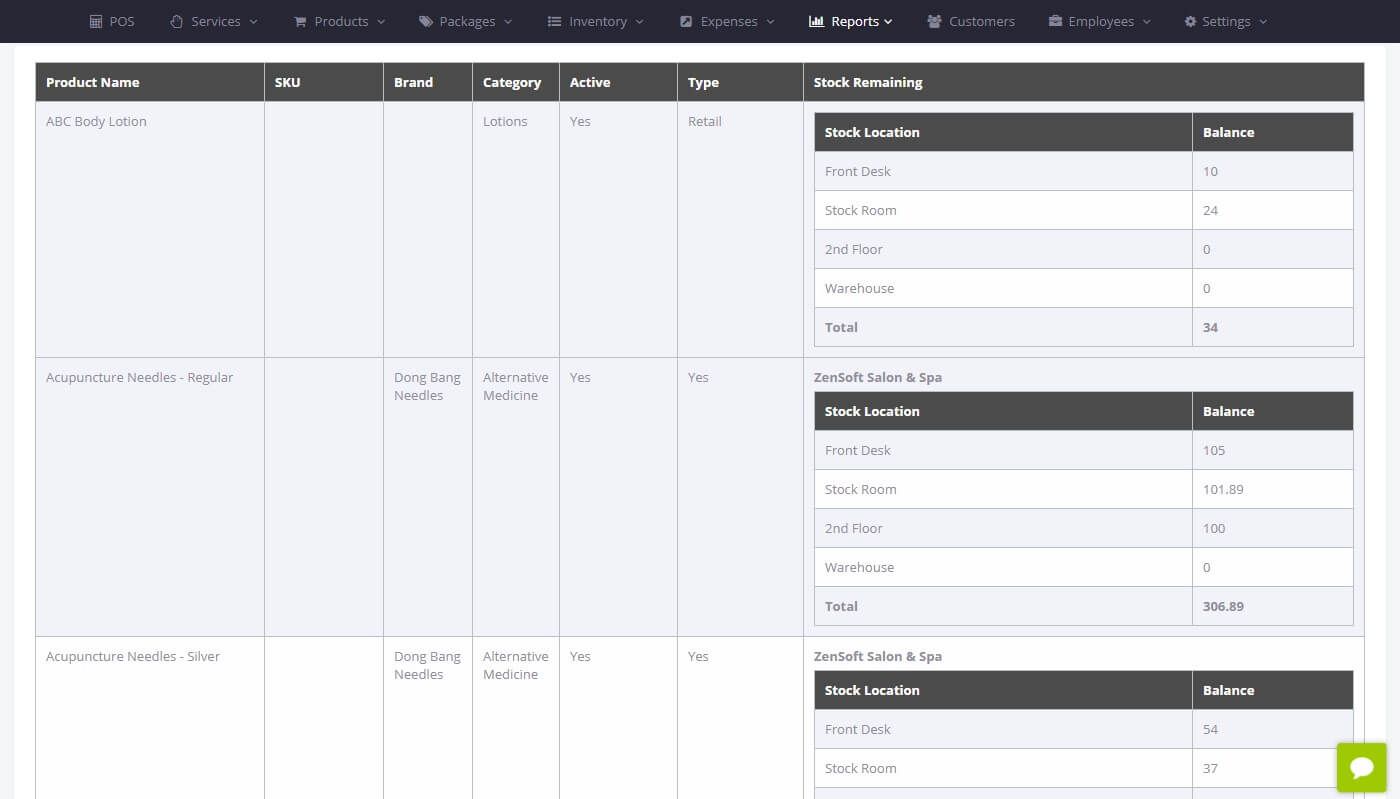Screen dimensions: 1400x799
Task: Click the 2nd Floor row under ABC Body Lotion
Action: (x=1084, y=249)
